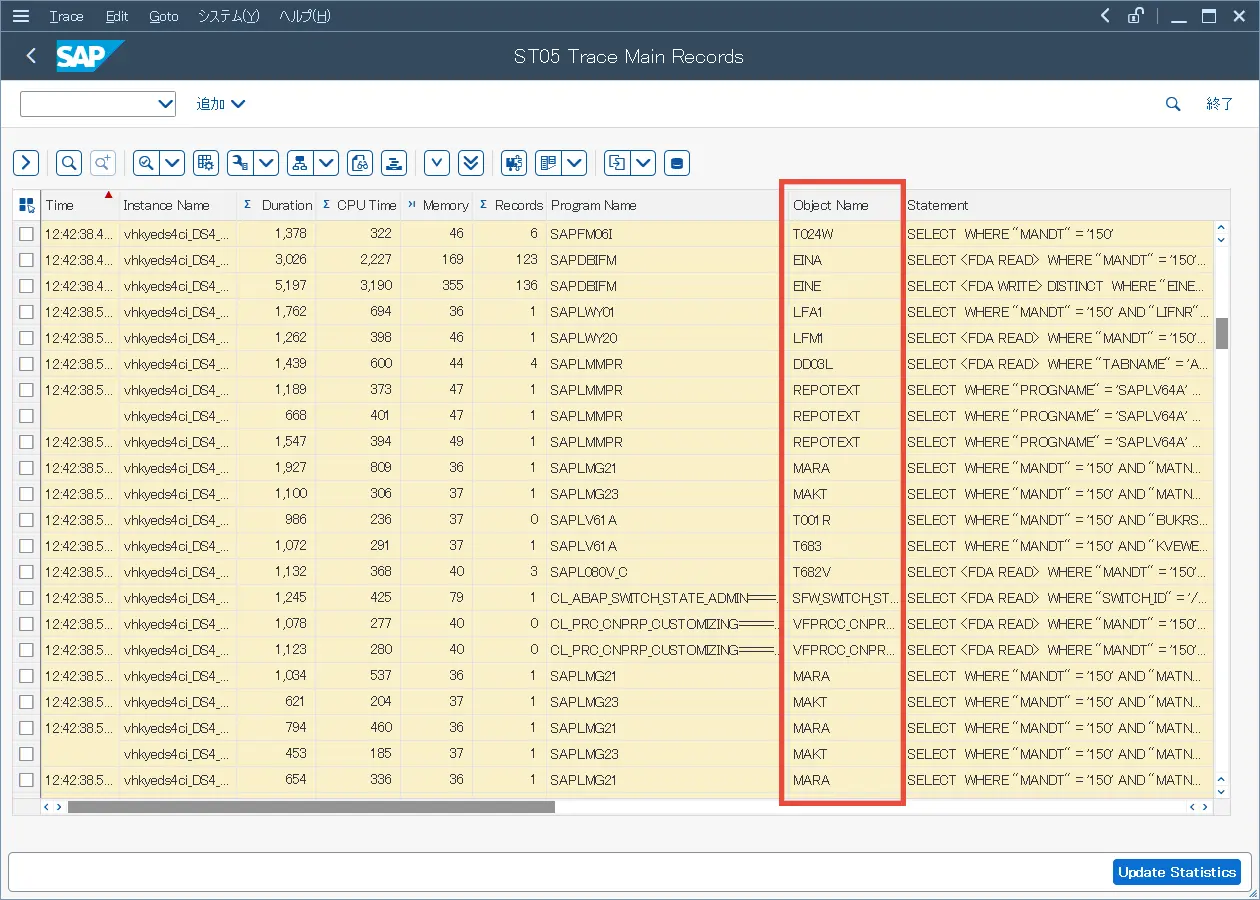Open the Trace menu
The image size is (1260, 900).
point(66,16)
